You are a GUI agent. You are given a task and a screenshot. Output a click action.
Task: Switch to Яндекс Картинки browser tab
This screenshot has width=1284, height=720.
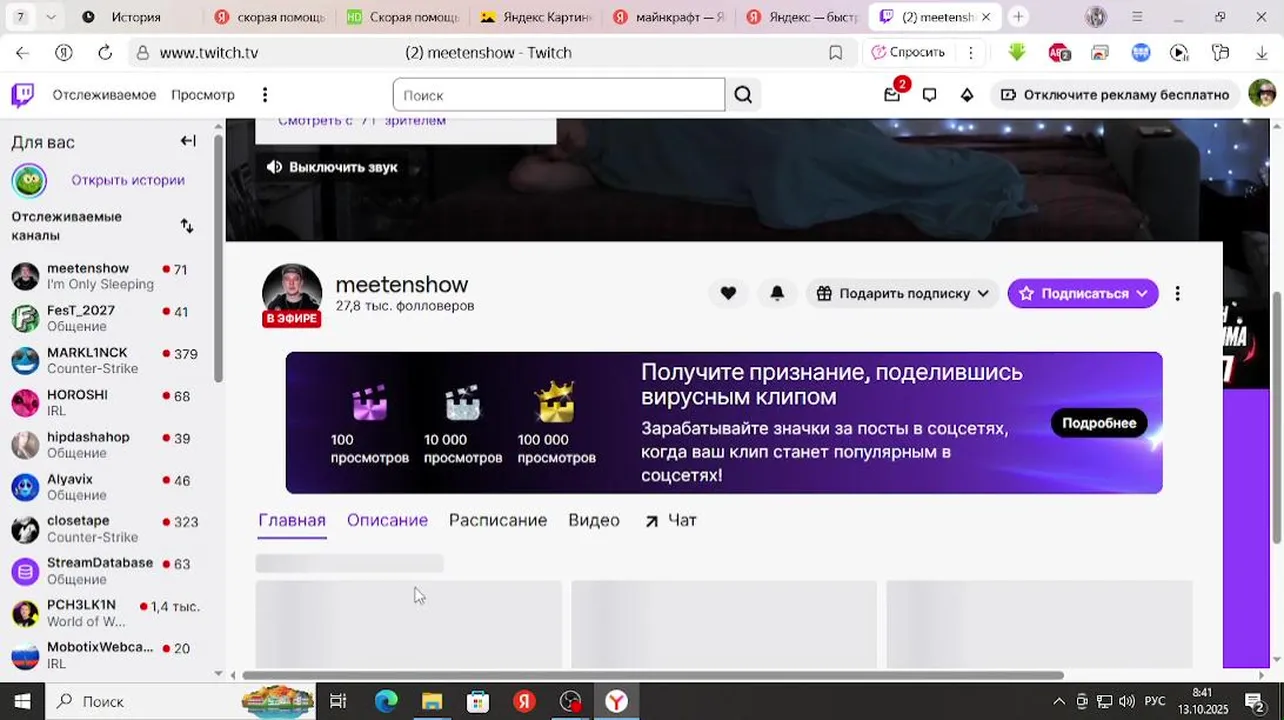(x=536, y=17)
